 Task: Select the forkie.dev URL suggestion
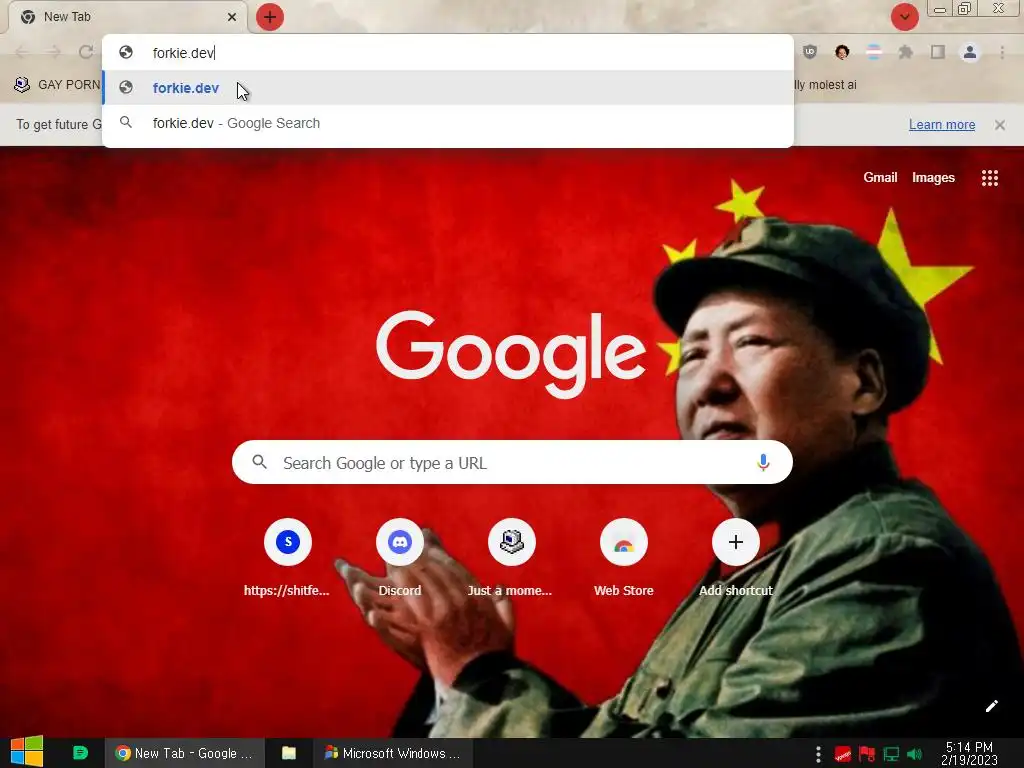pos(447,88)
